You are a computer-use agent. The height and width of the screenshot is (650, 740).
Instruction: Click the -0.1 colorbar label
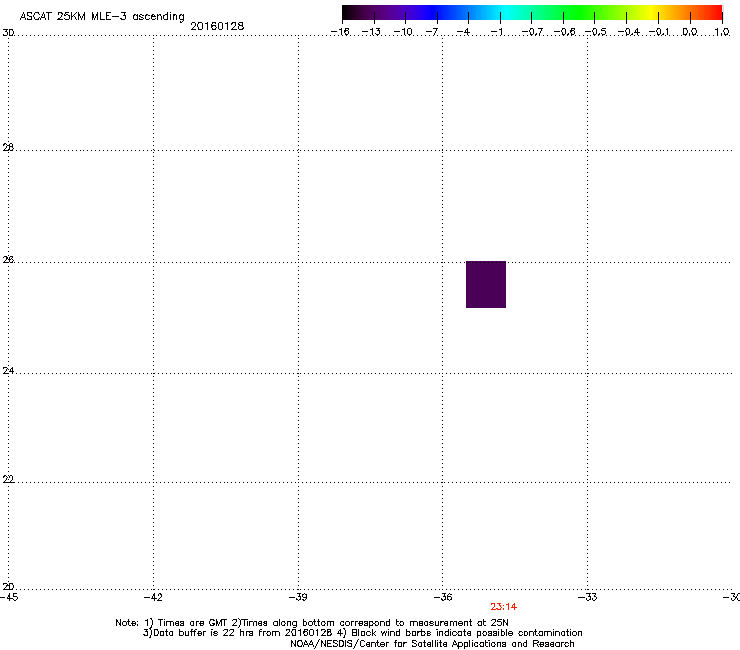(659, 32)
